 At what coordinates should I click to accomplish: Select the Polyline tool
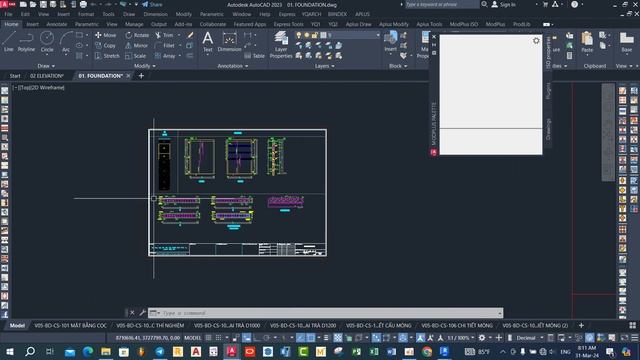tap(26, 43)
